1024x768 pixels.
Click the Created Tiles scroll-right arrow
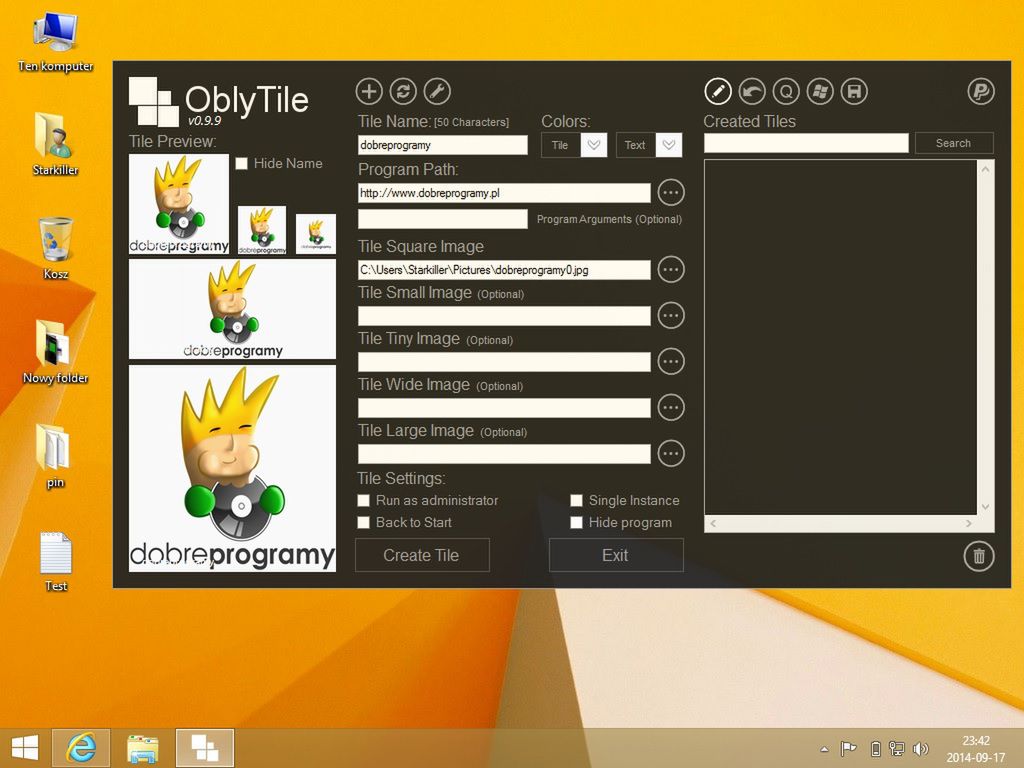(969, 523)
